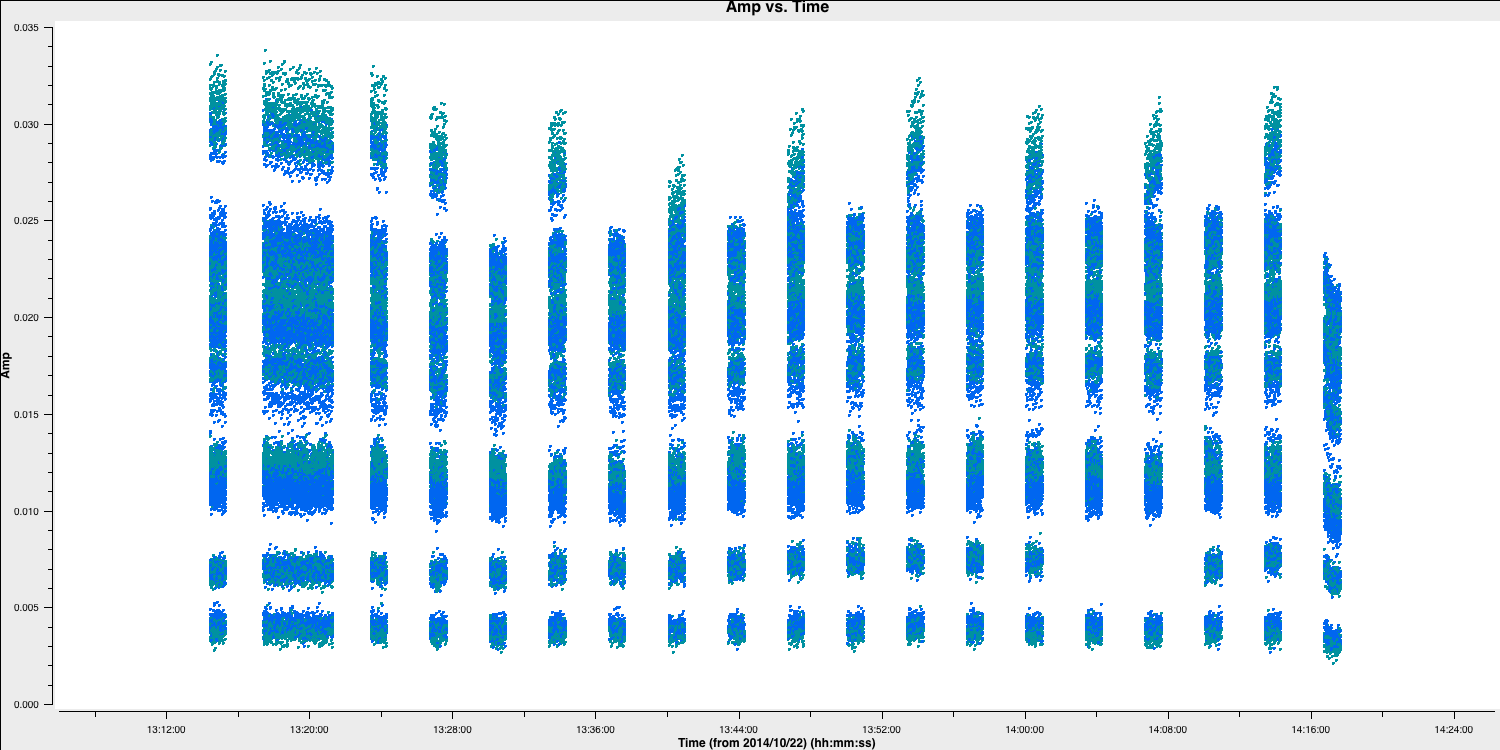
Task: Click the 14:16:00 time tick label
Action: click(x=1310, y=729)
